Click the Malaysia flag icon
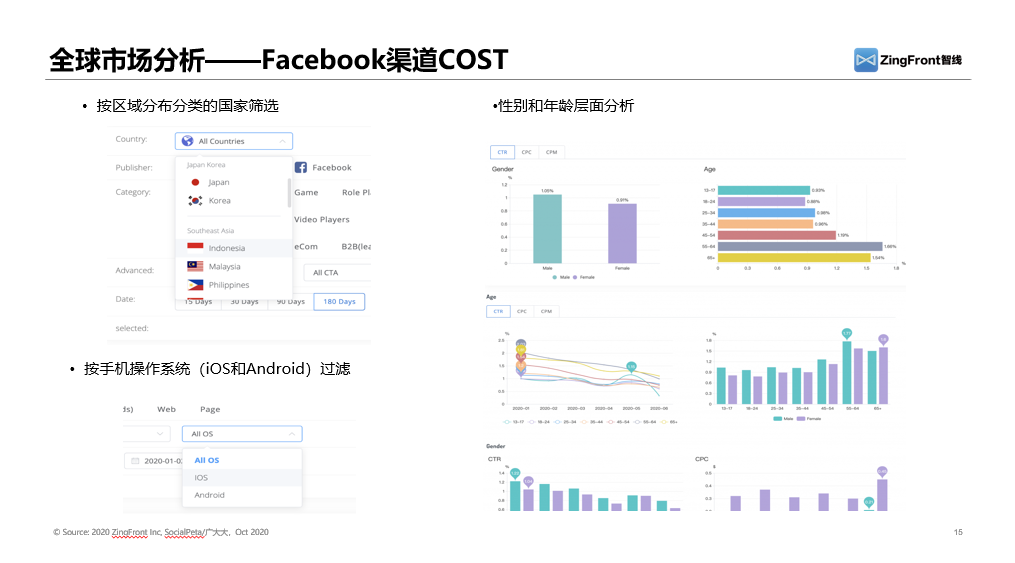Viewport: 1015px width, 563px height. (x=195, y=267)
